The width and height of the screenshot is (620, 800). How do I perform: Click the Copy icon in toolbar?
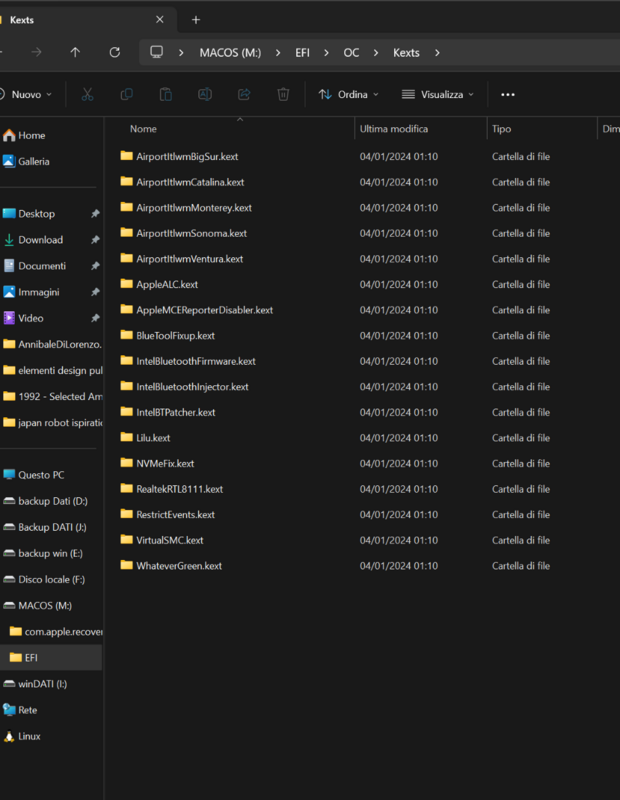pos(127,94)
